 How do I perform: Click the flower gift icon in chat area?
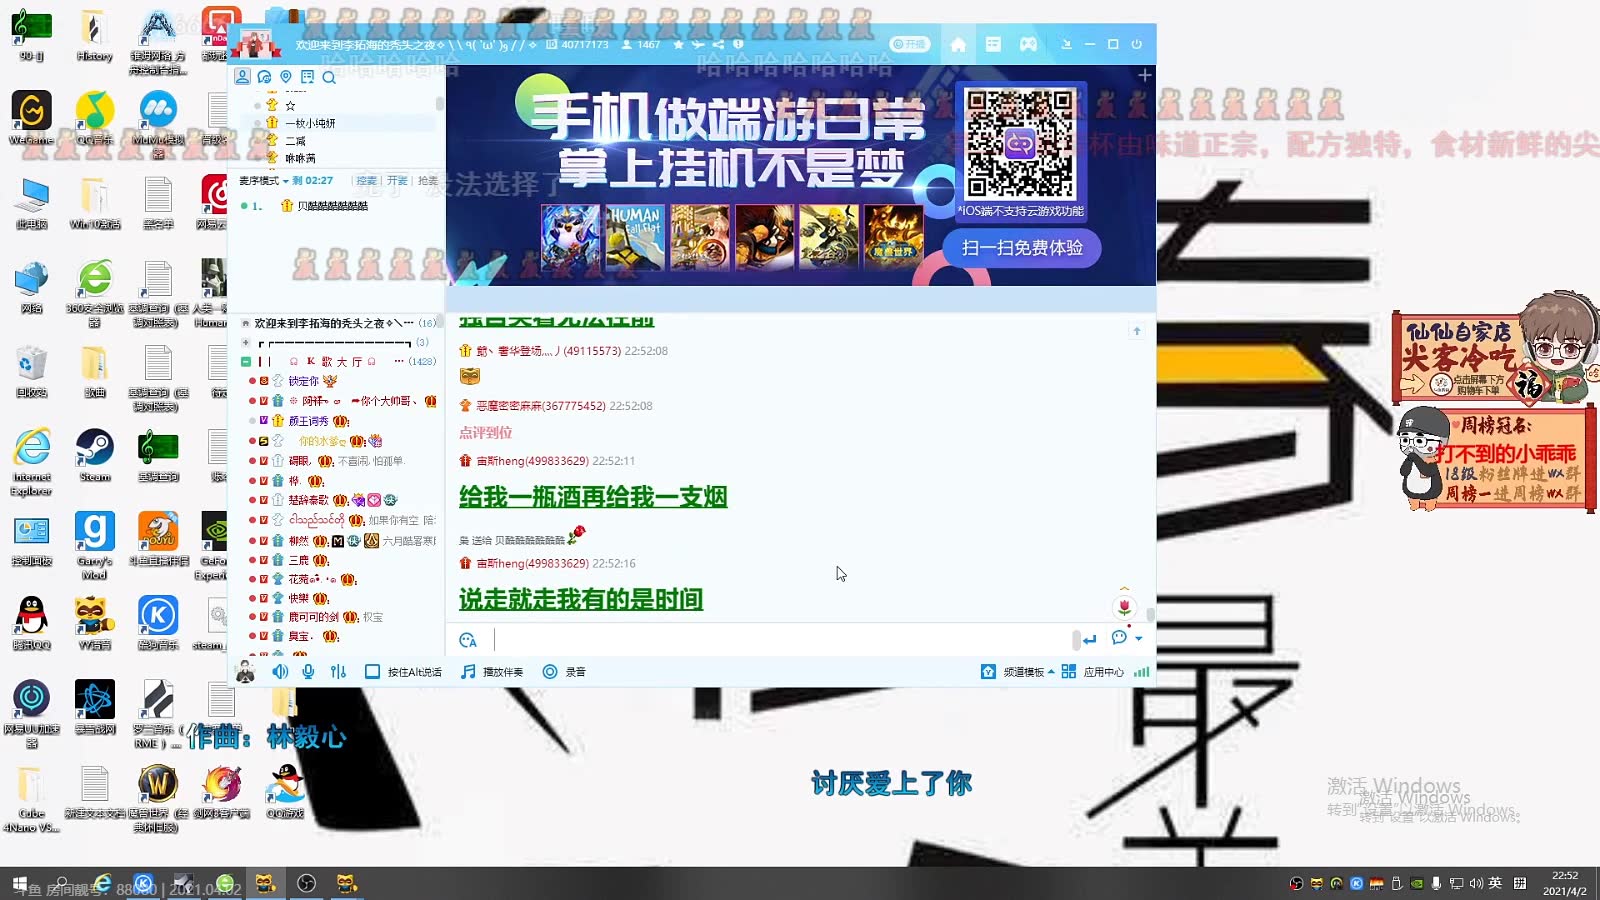[x=1124, y=607]
